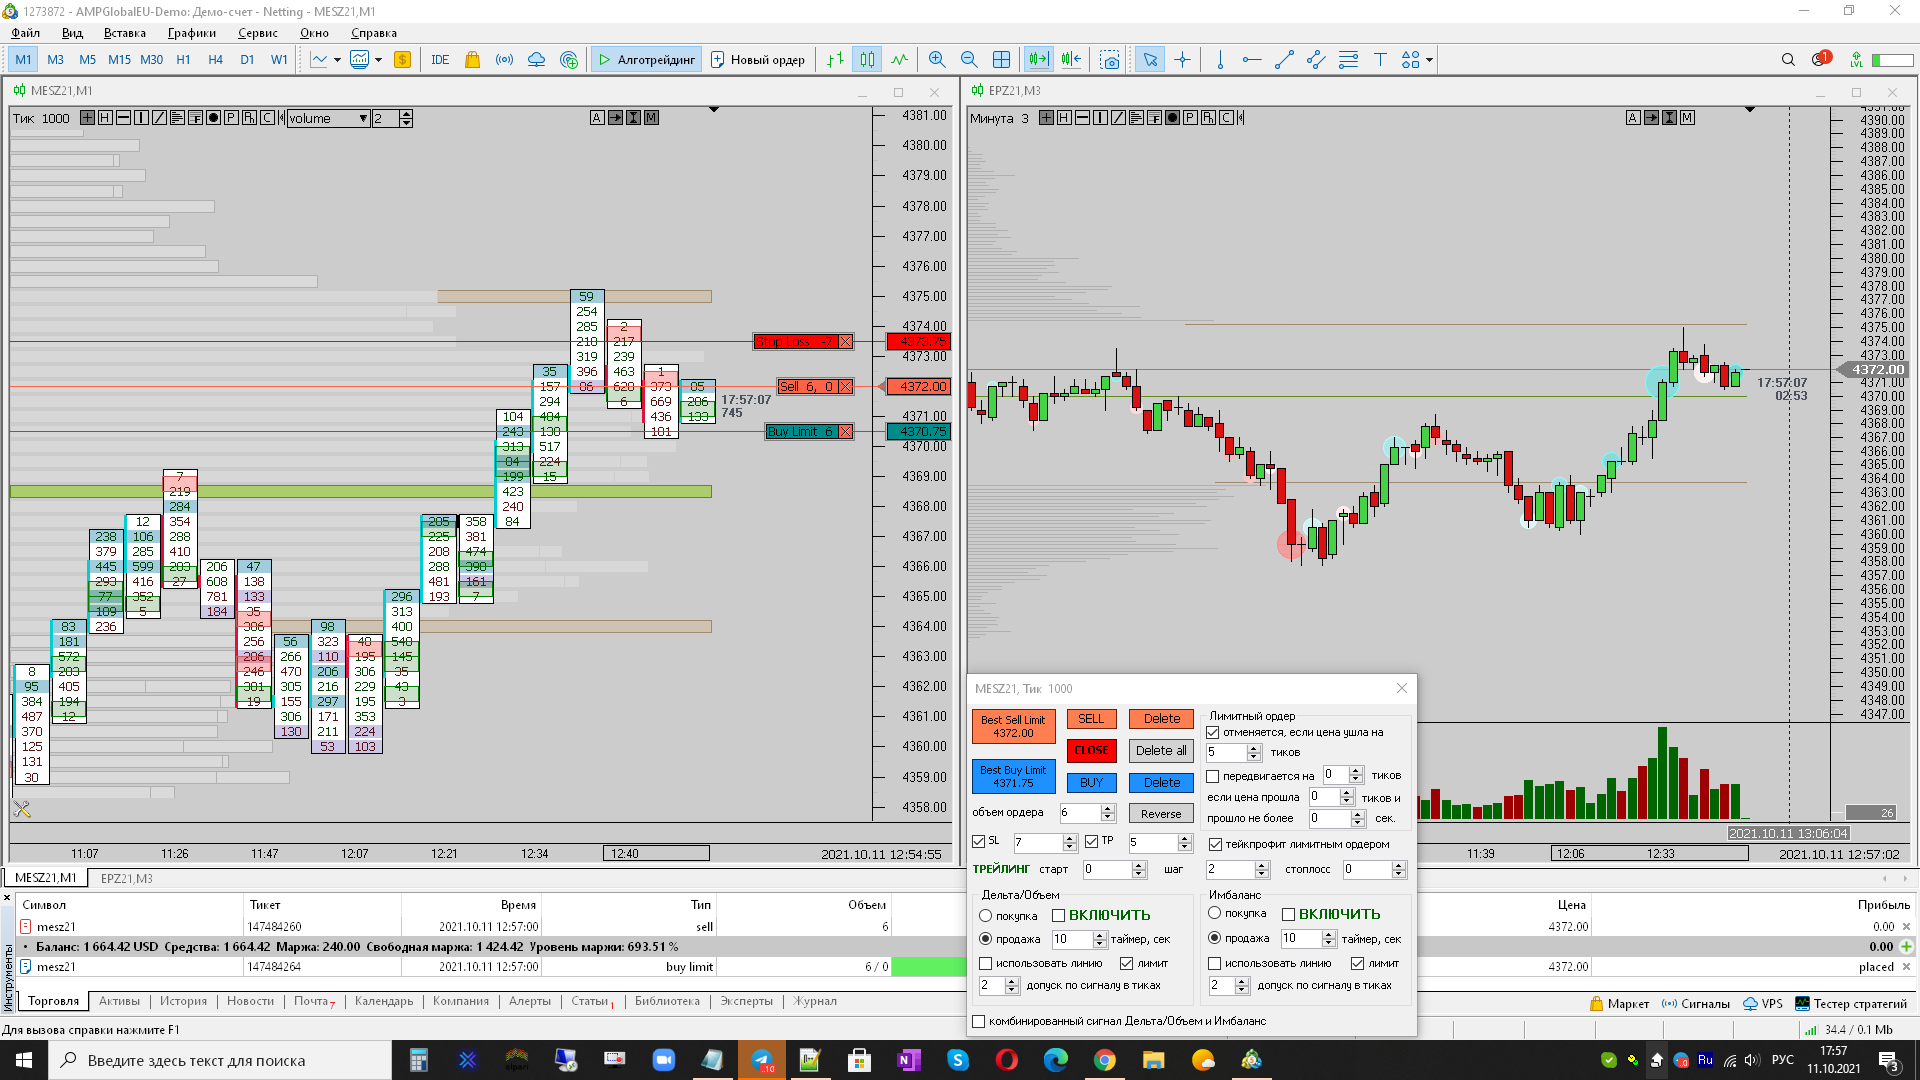This screenshot has height=1080, width=1920.
Task: Enable combined Delta/Volume and Imbalance signal checkbox
Action: click(979, 1021)
